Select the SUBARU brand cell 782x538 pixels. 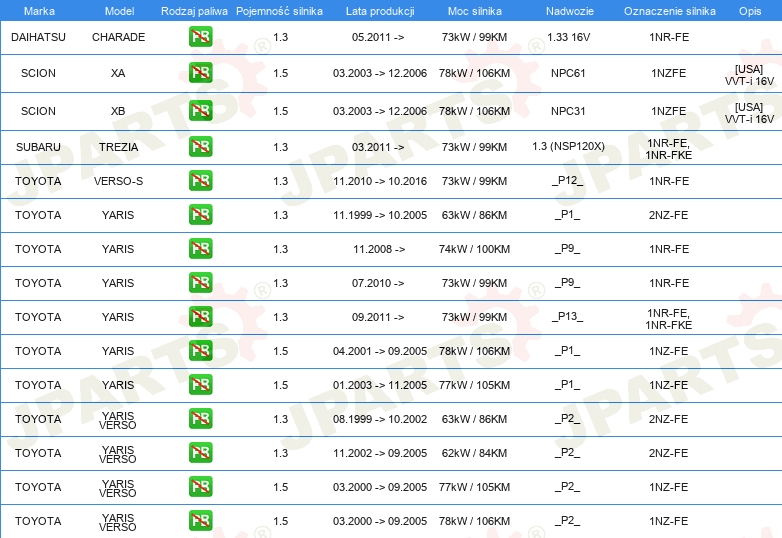pos(38,147)
